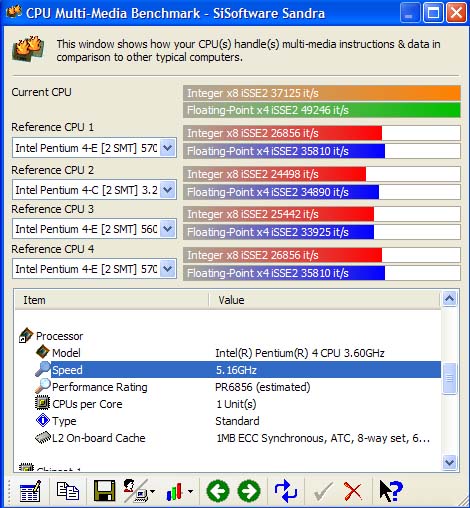Click the Value column header

[x=325, y=300]
